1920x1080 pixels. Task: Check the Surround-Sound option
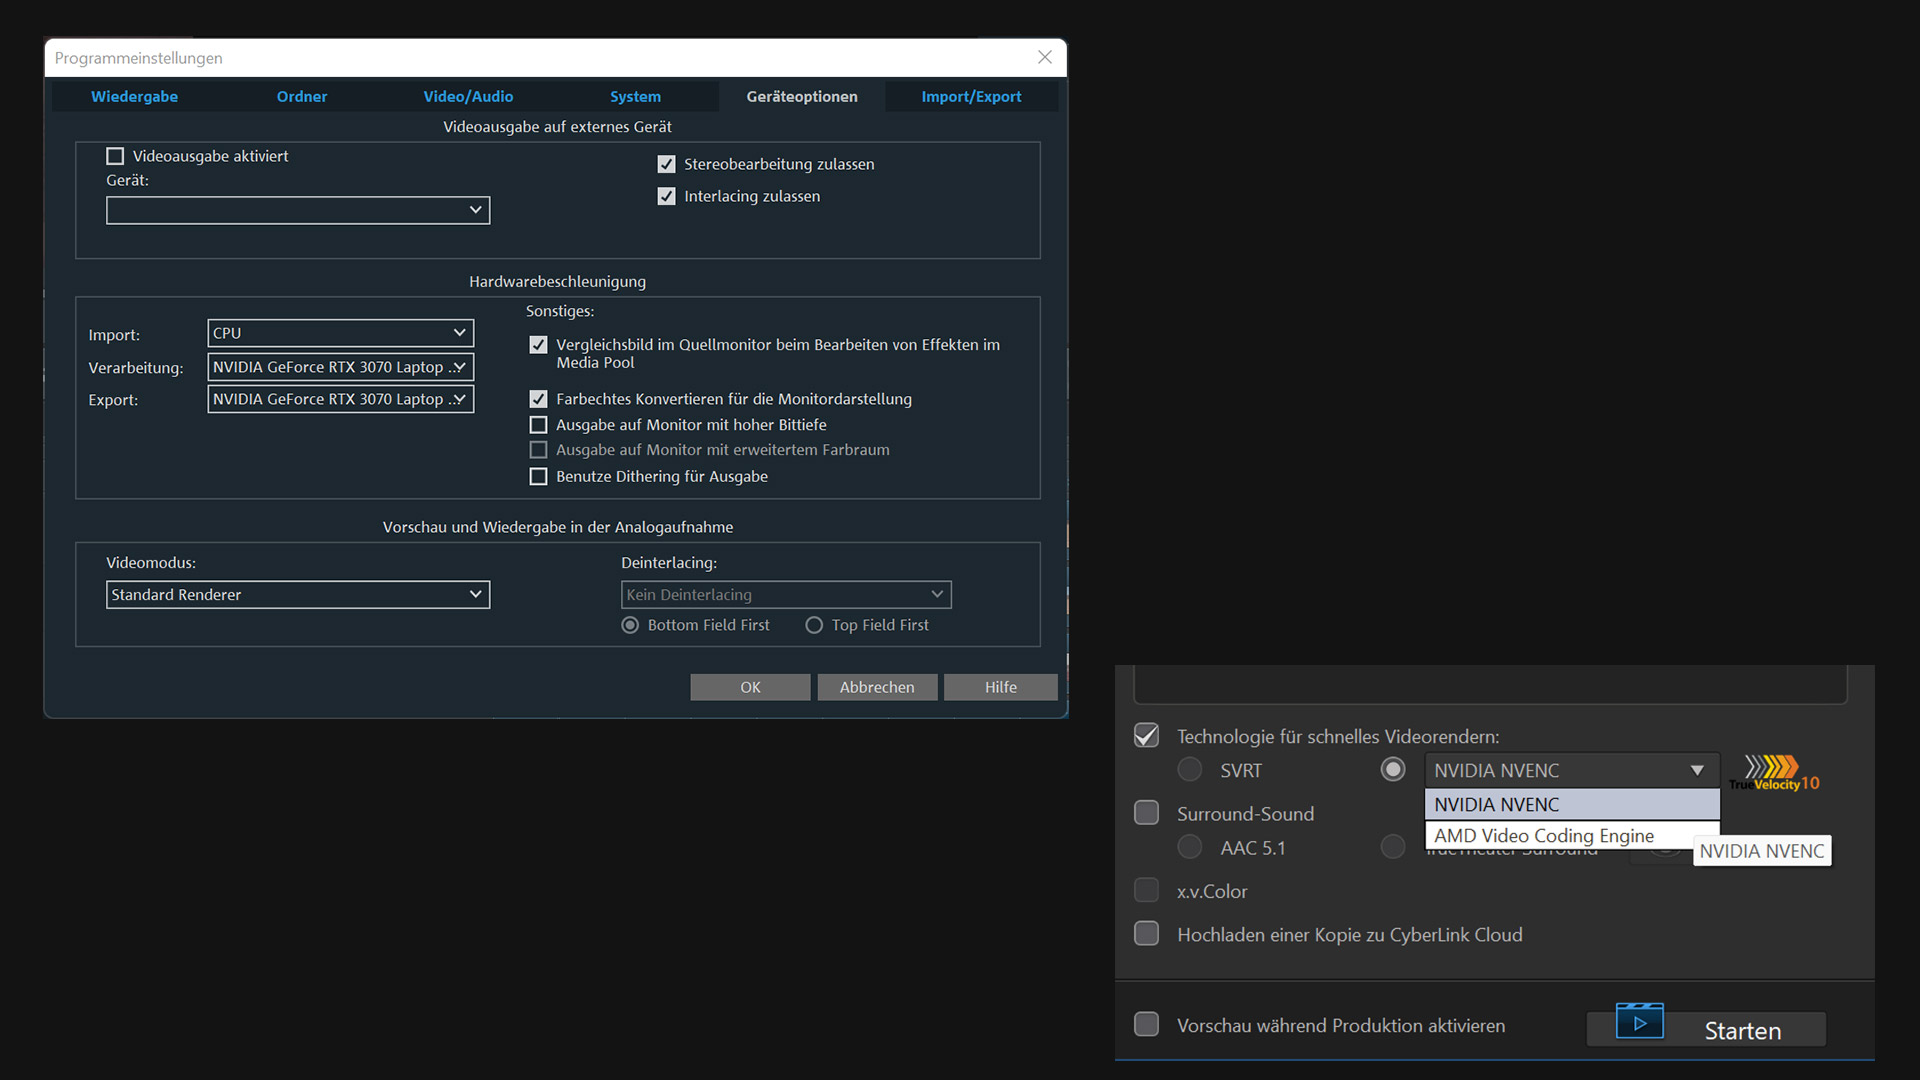pos(1146,812)
